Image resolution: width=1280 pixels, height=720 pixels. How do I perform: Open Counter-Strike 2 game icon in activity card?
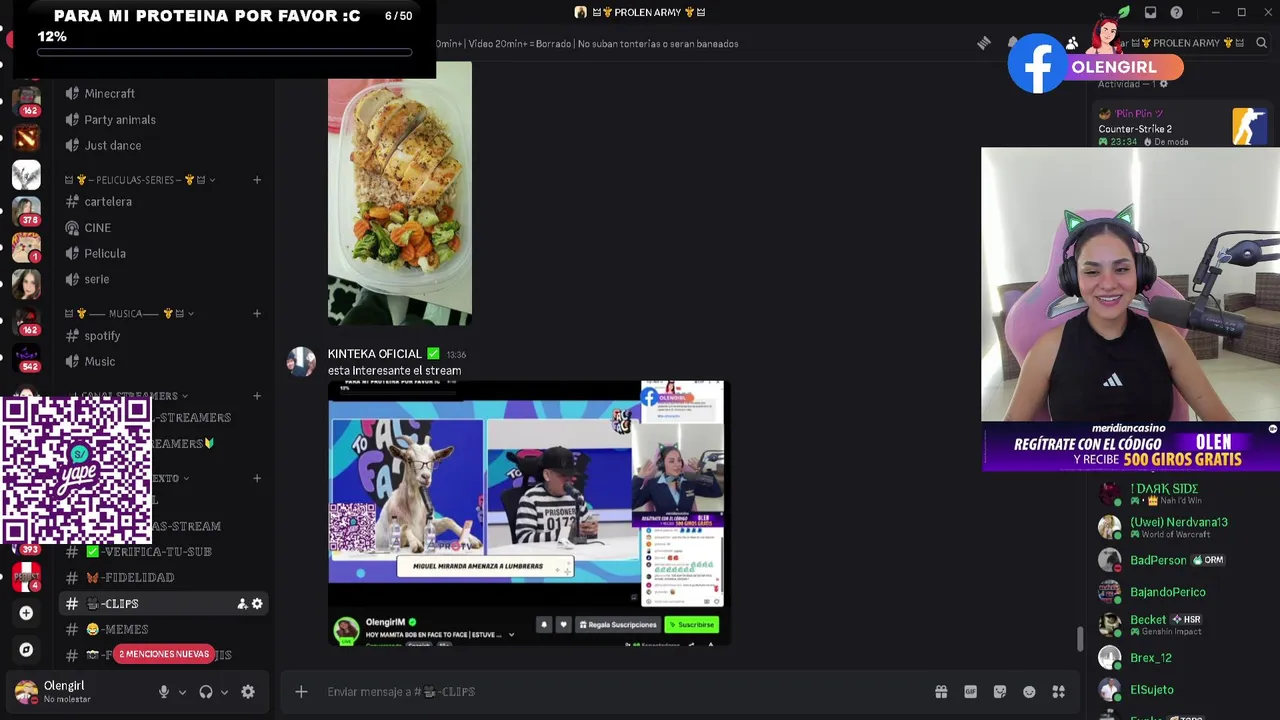(1248, 127)
